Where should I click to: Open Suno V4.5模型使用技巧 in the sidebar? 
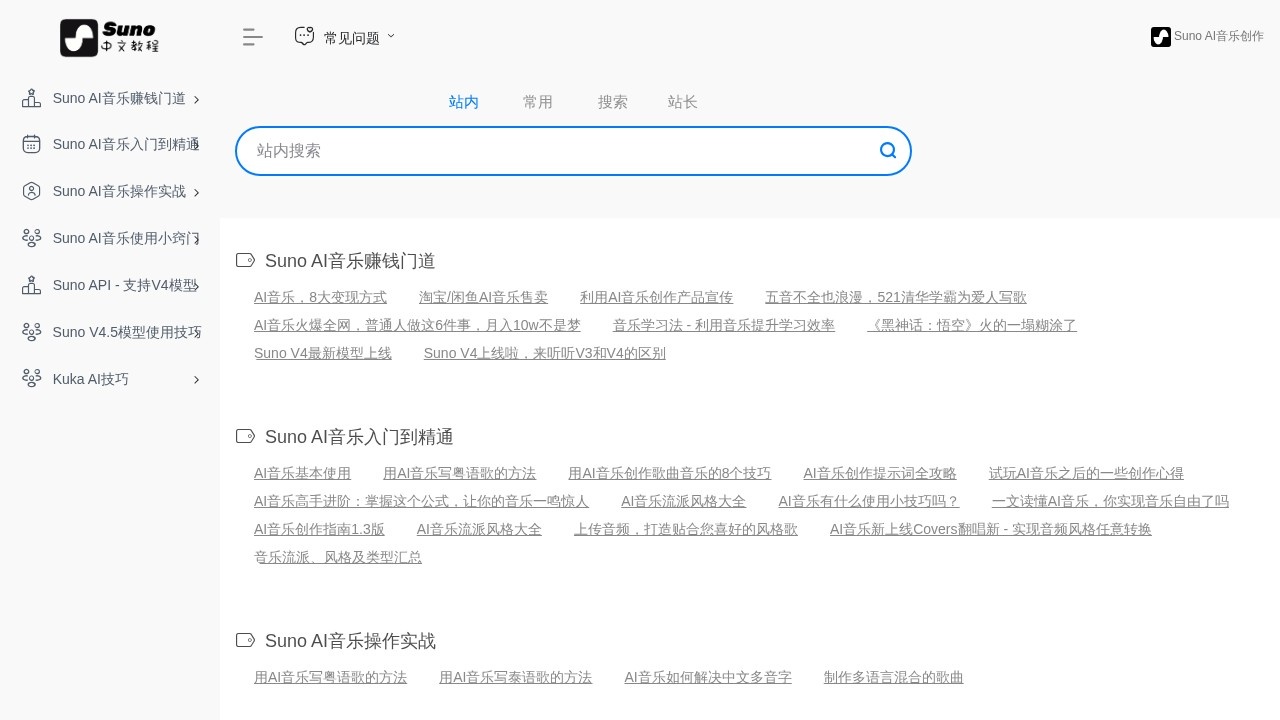pos(127,332)
